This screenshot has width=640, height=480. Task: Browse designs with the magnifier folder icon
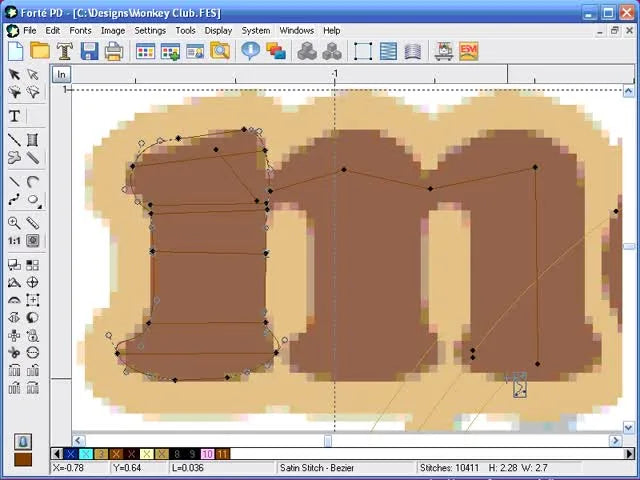(220, 51)
